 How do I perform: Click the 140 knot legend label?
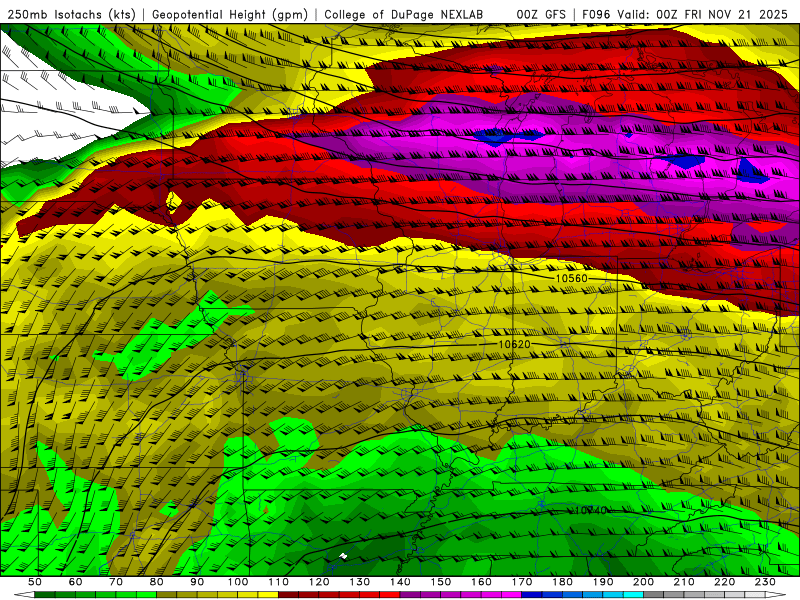coord(400,582)
